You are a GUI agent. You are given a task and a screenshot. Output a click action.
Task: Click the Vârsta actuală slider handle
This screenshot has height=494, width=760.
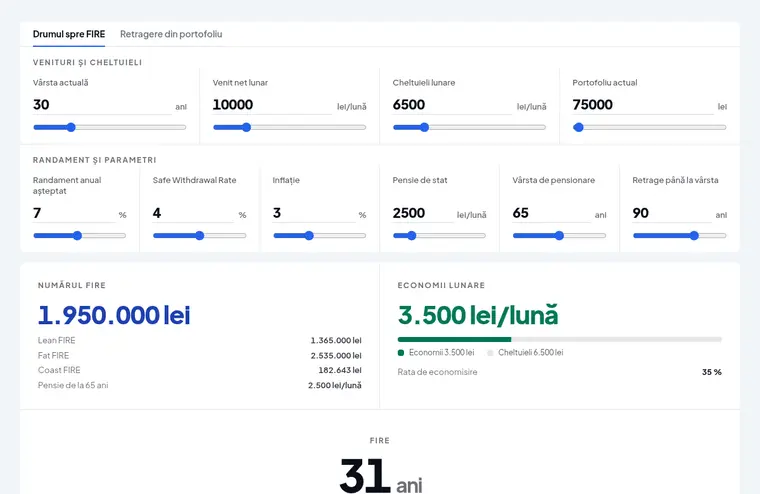(x=71, y=127)
